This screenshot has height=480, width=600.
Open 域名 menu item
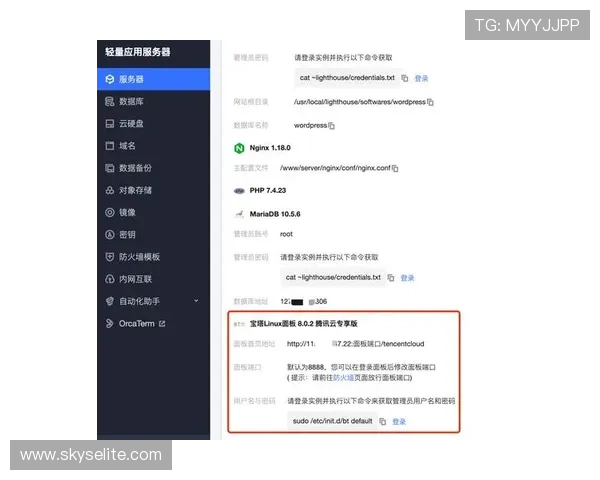click(x=153, y=146)
